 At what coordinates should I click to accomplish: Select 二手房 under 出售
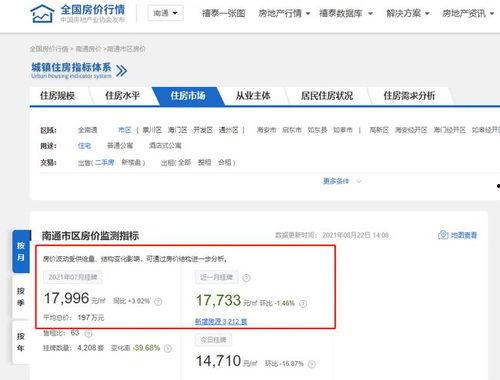coord(104,162)
